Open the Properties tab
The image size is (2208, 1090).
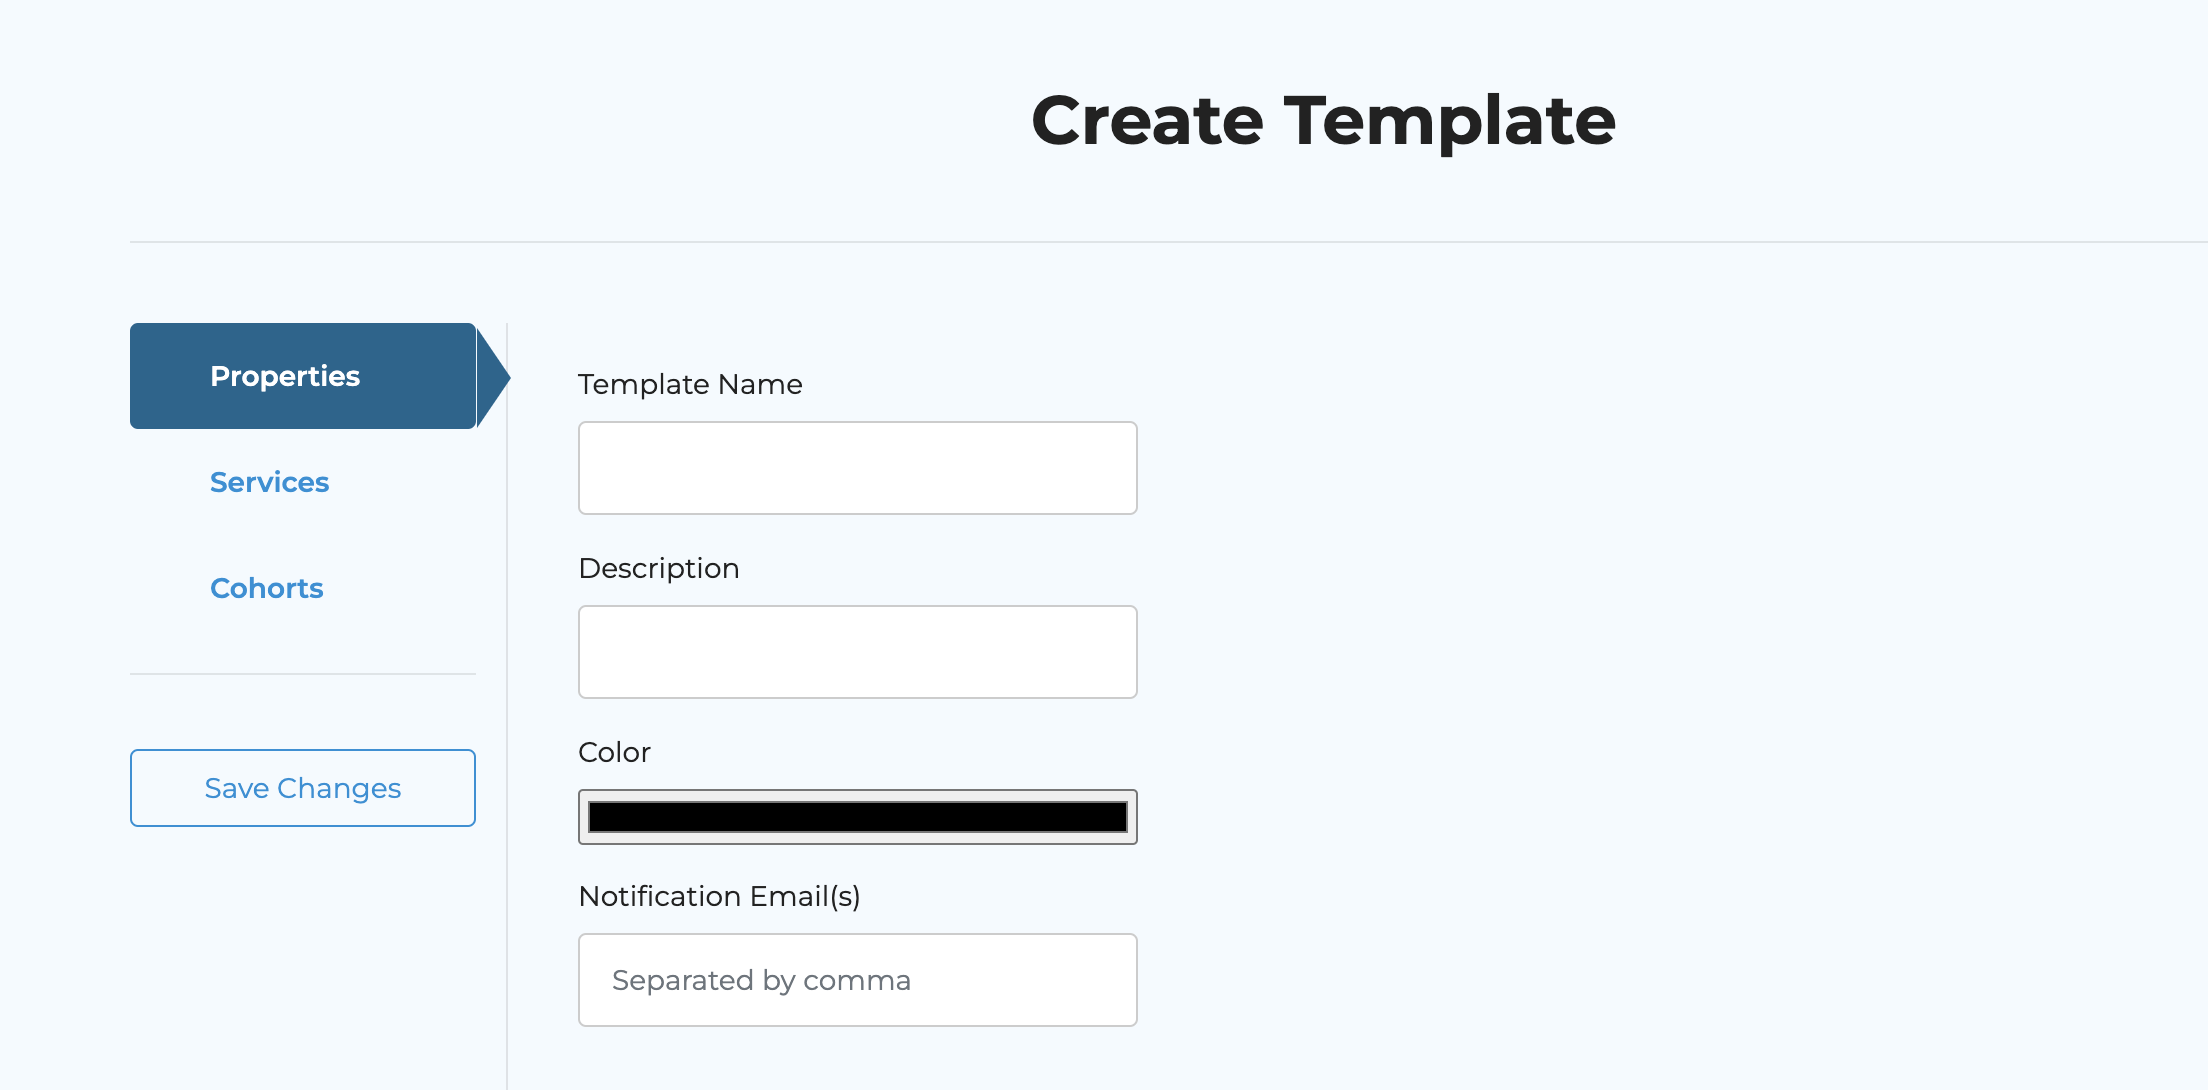coord(285,376)
